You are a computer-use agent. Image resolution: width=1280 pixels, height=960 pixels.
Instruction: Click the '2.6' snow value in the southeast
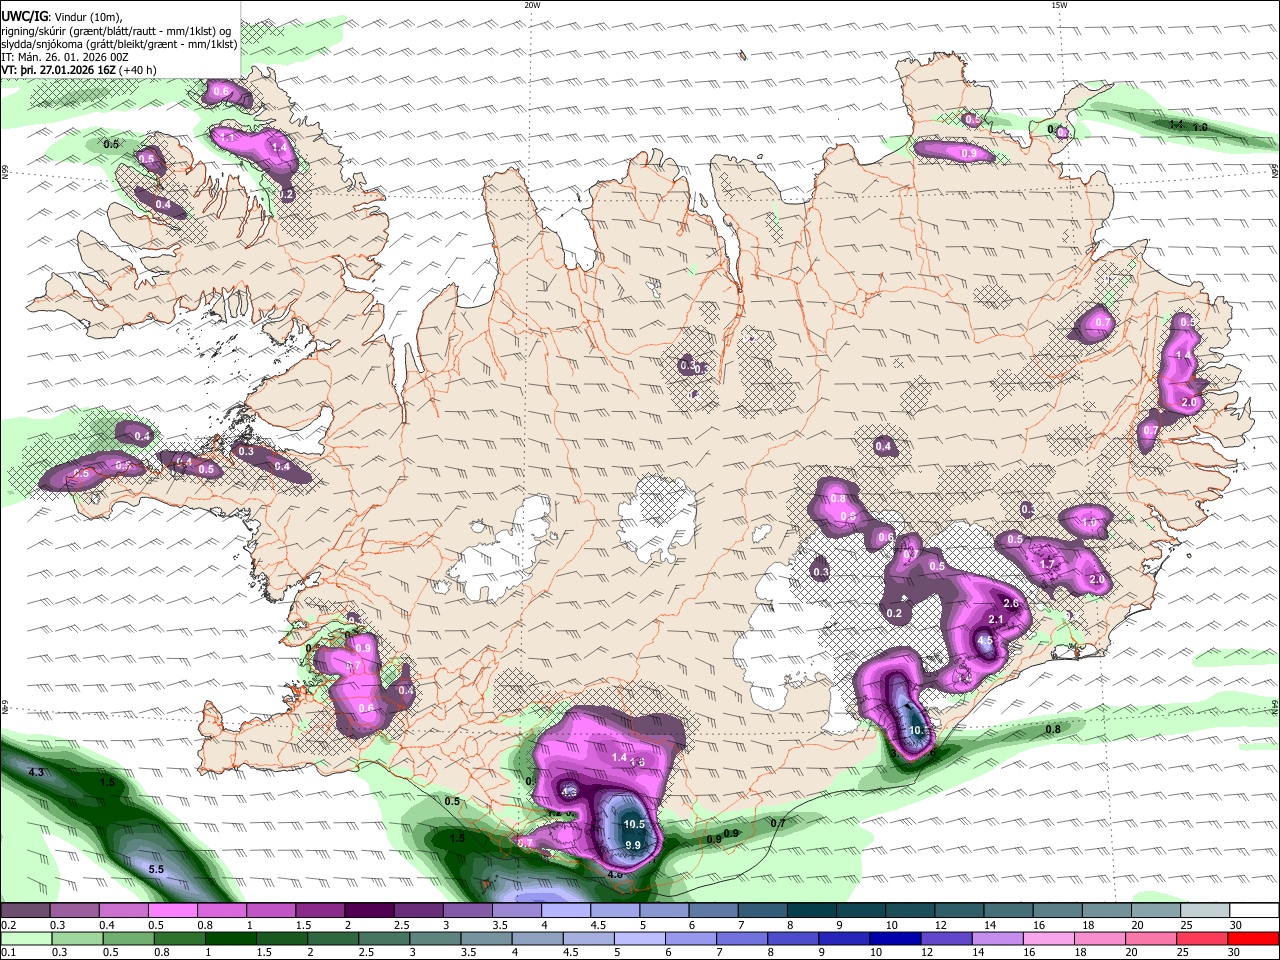tap(1011, 604)
